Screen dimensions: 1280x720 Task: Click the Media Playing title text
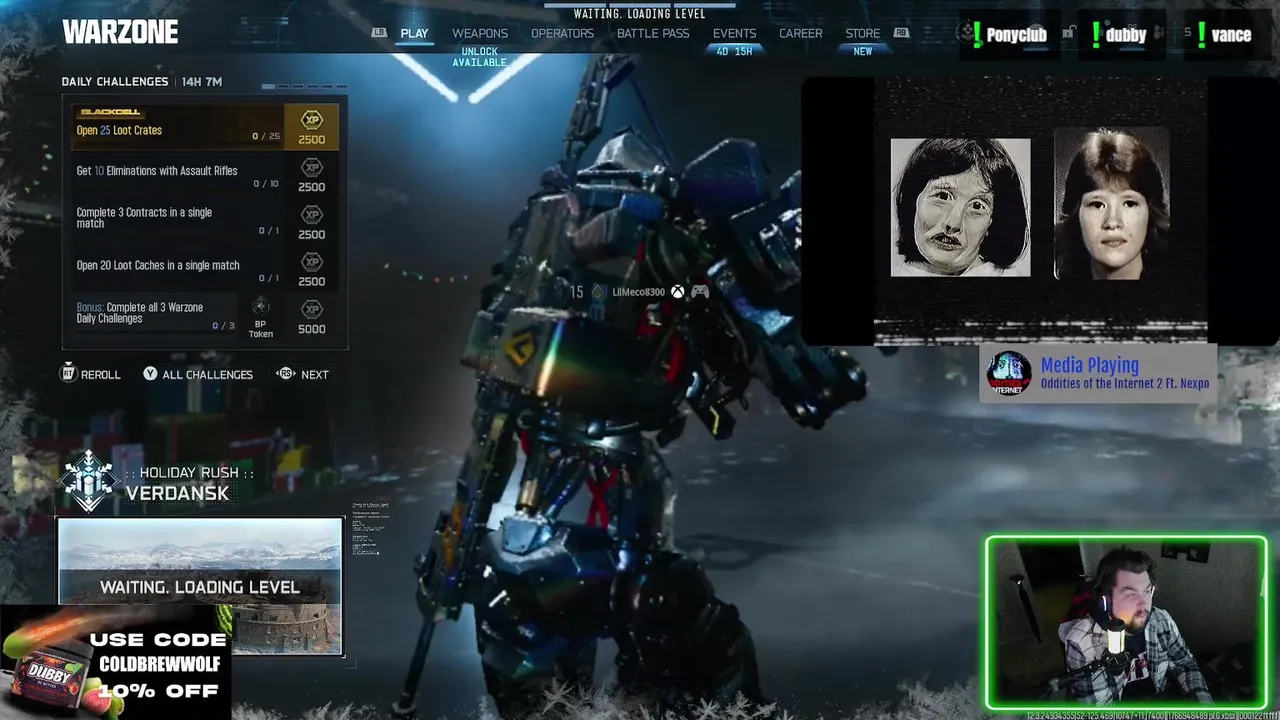pyautogui.click(x=1090, y=365)
